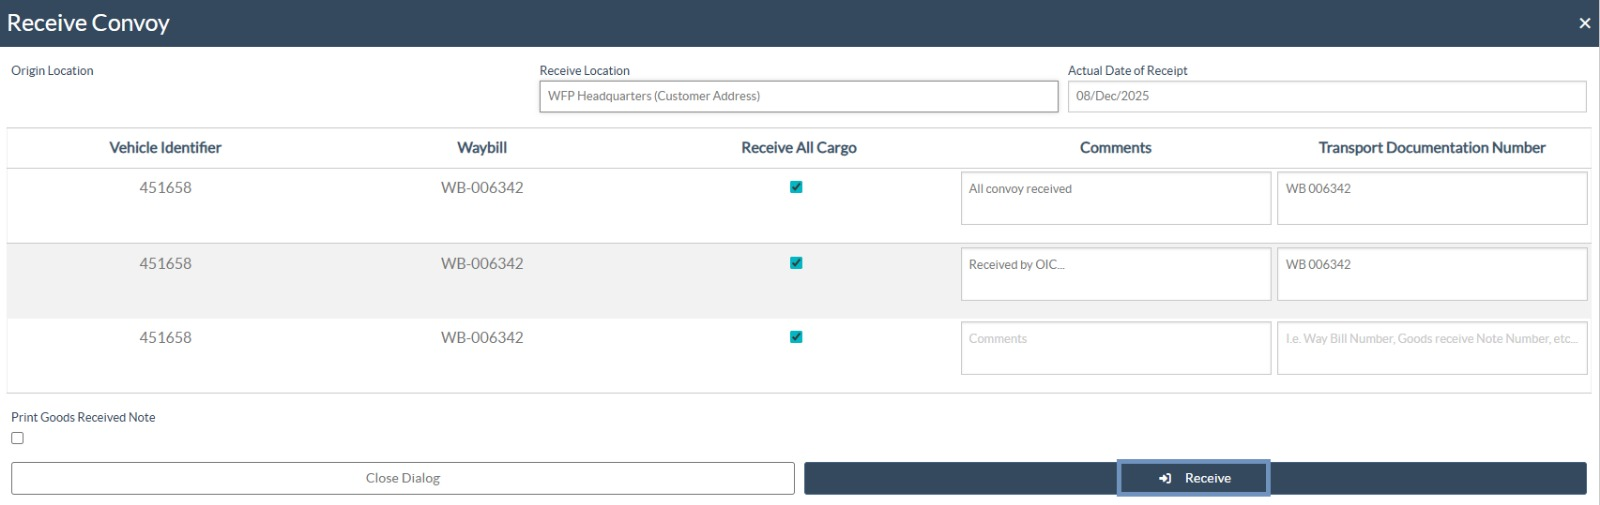Click the Comments column header
The image size is (1600, 505).
[1115, 148]
